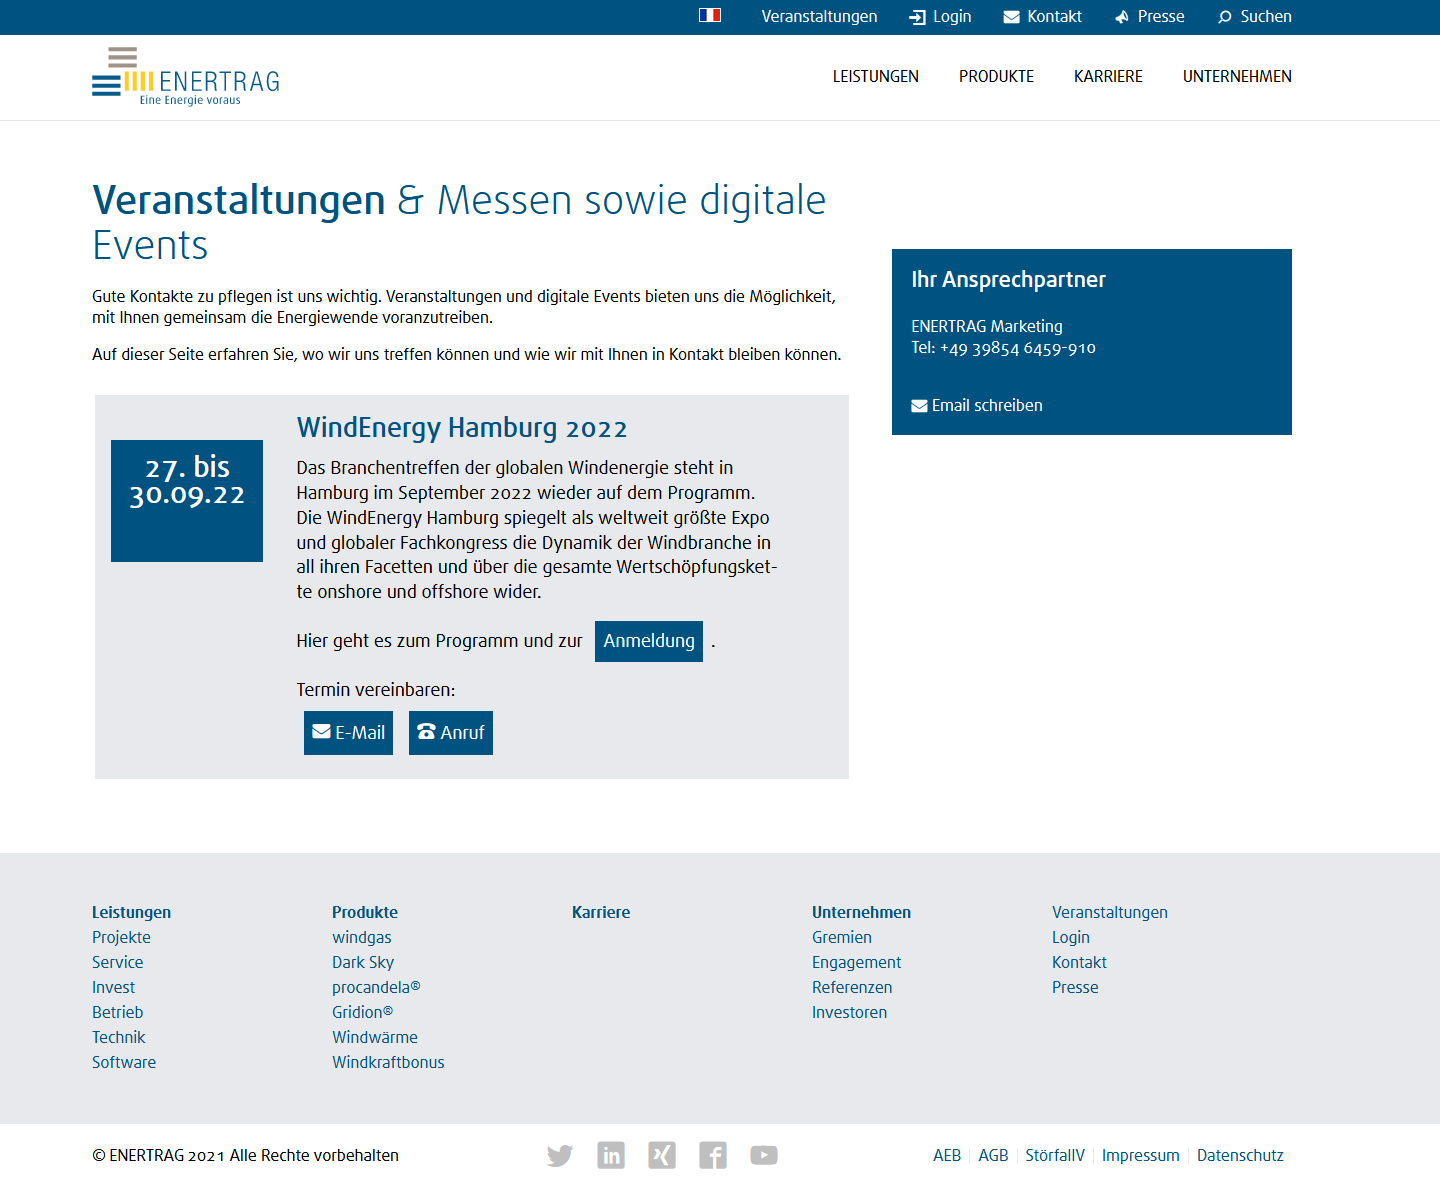The image size is (1440, 1180).
Task: Click the Anruf call button
Action: [451, 733]
